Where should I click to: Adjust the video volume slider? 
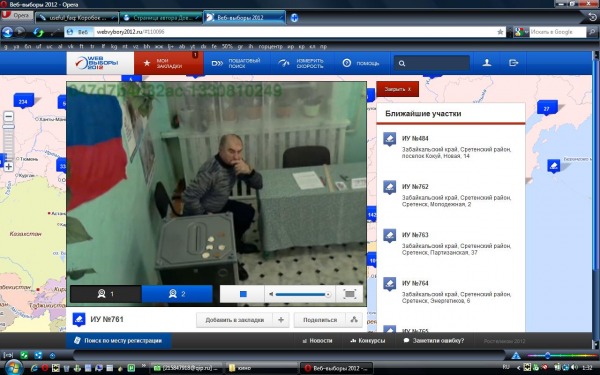(302, 294)
